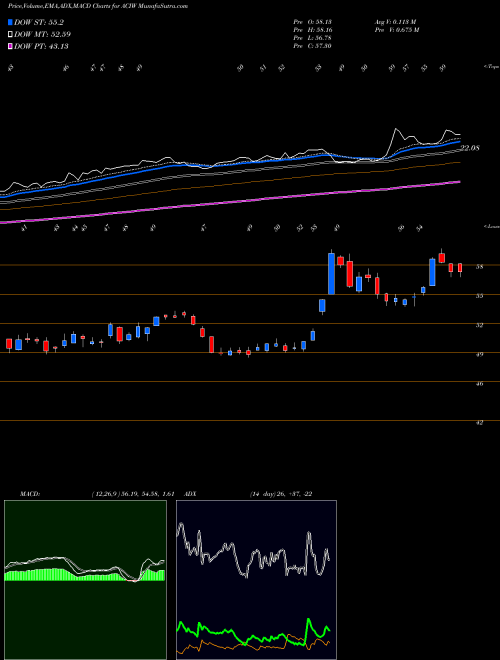
Task: Click the 46 price axis label
Action: coord(479,383)
